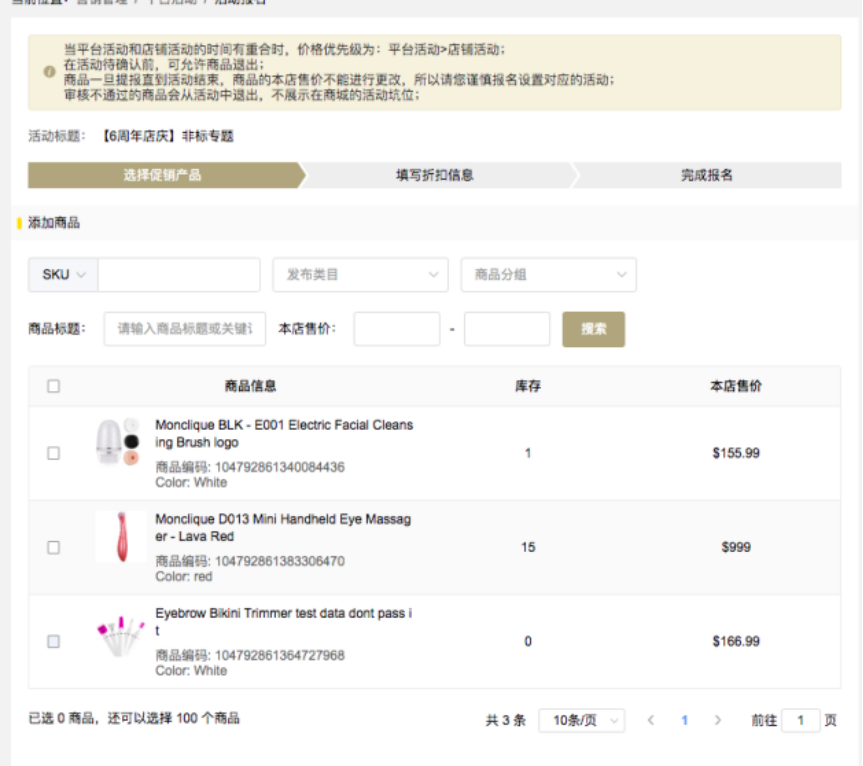Viewport: 863px width, 766px height.
Task: Focus the 商品标题 keyword input field
Action: (x=185, y=329)
